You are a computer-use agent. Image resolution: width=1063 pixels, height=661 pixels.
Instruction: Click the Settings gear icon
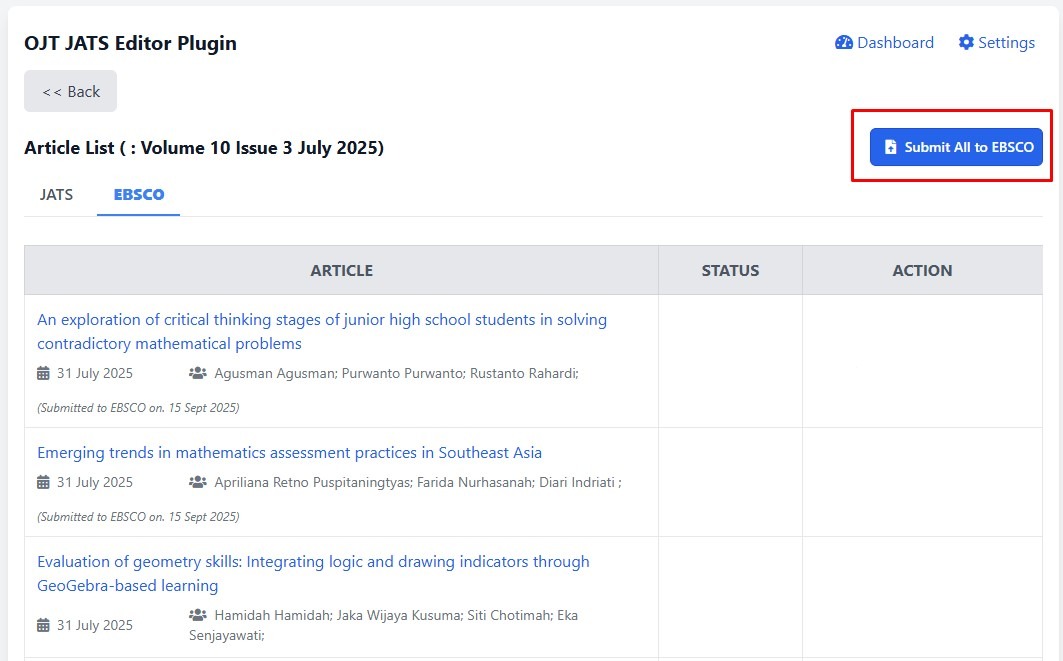pos(966,43)
